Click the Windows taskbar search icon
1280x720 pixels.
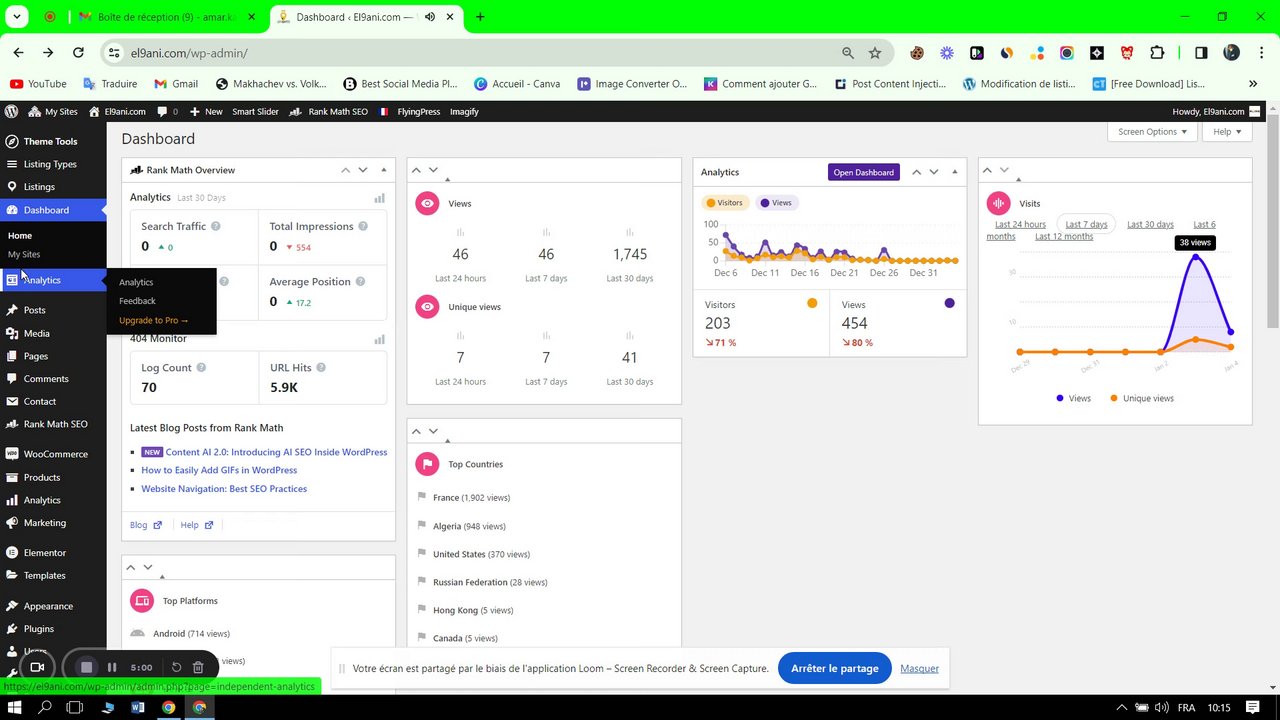[45, 708]
